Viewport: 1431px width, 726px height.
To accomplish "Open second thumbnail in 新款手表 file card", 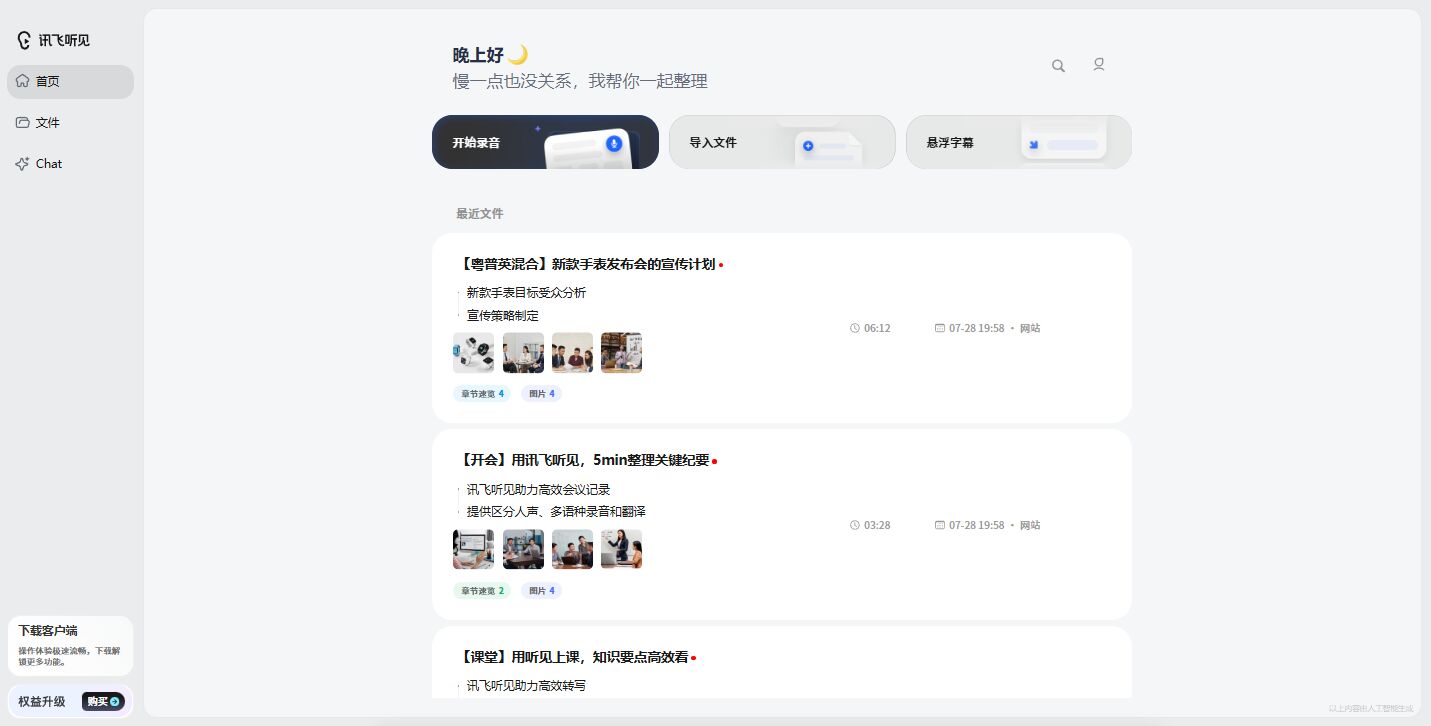I will point(523,353).
